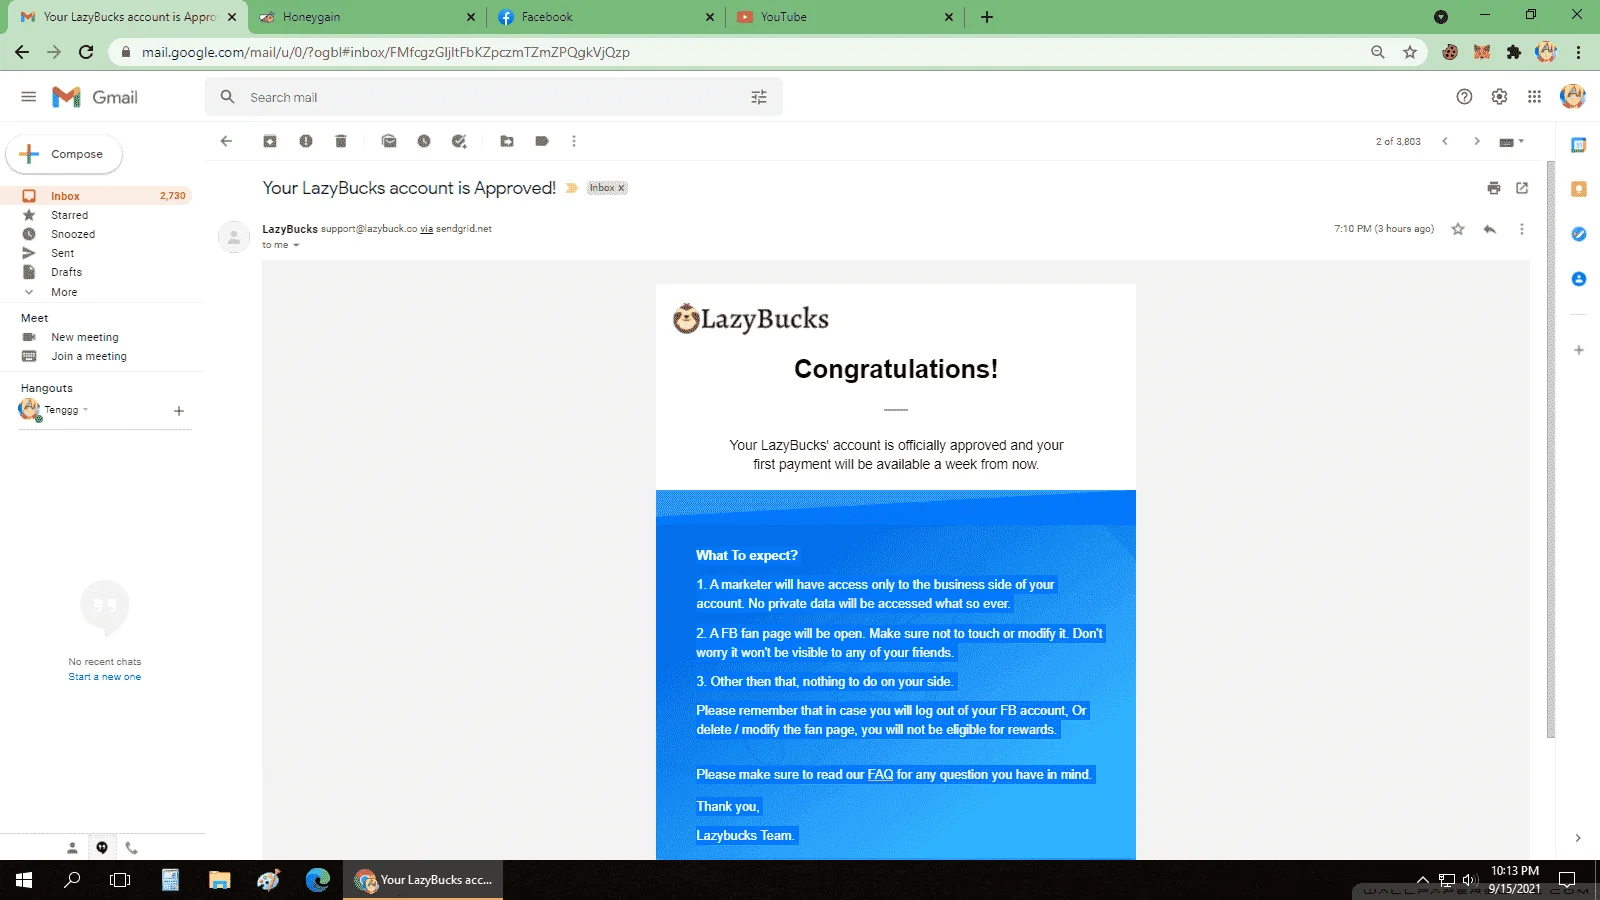
Task: Toggle the important marker next to subject
Action: tap(572, 188)
